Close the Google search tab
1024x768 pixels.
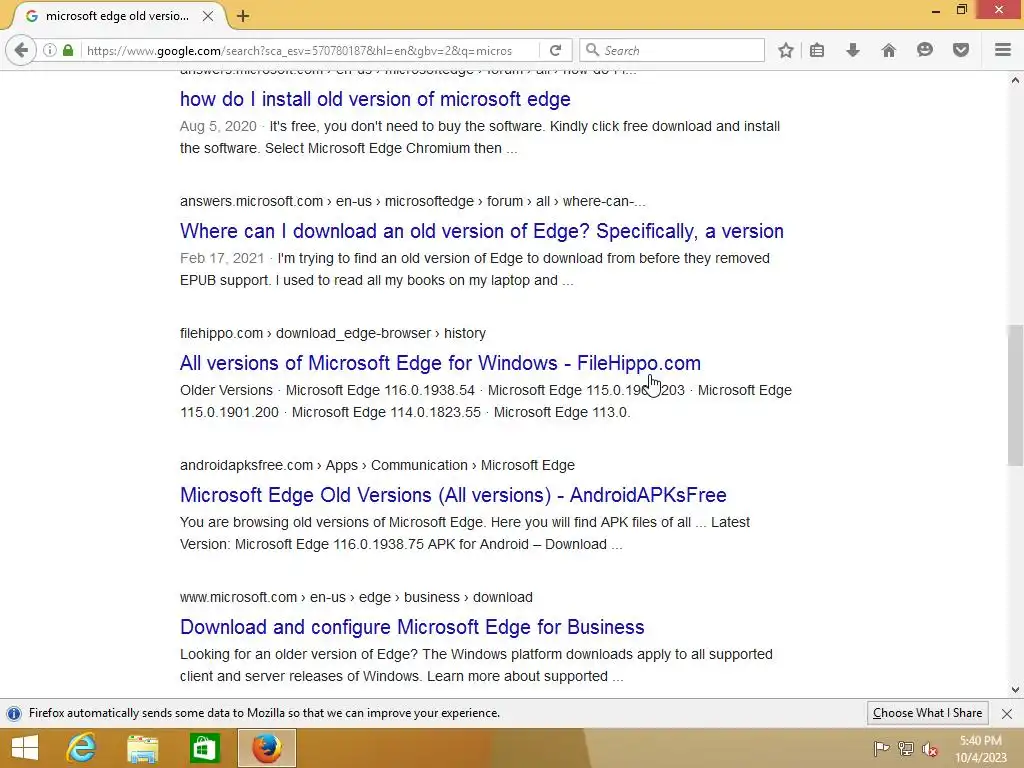tap(208, 16)
